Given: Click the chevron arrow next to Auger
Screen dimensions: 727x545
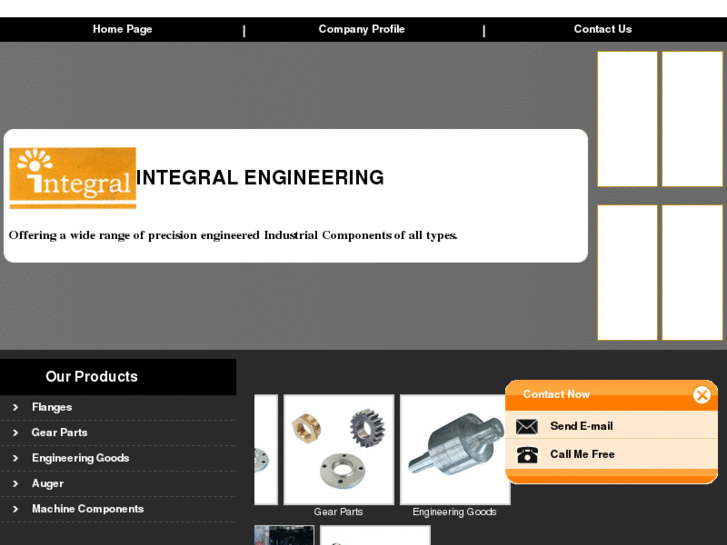Looking at the screenshot, I should (15, 484).
